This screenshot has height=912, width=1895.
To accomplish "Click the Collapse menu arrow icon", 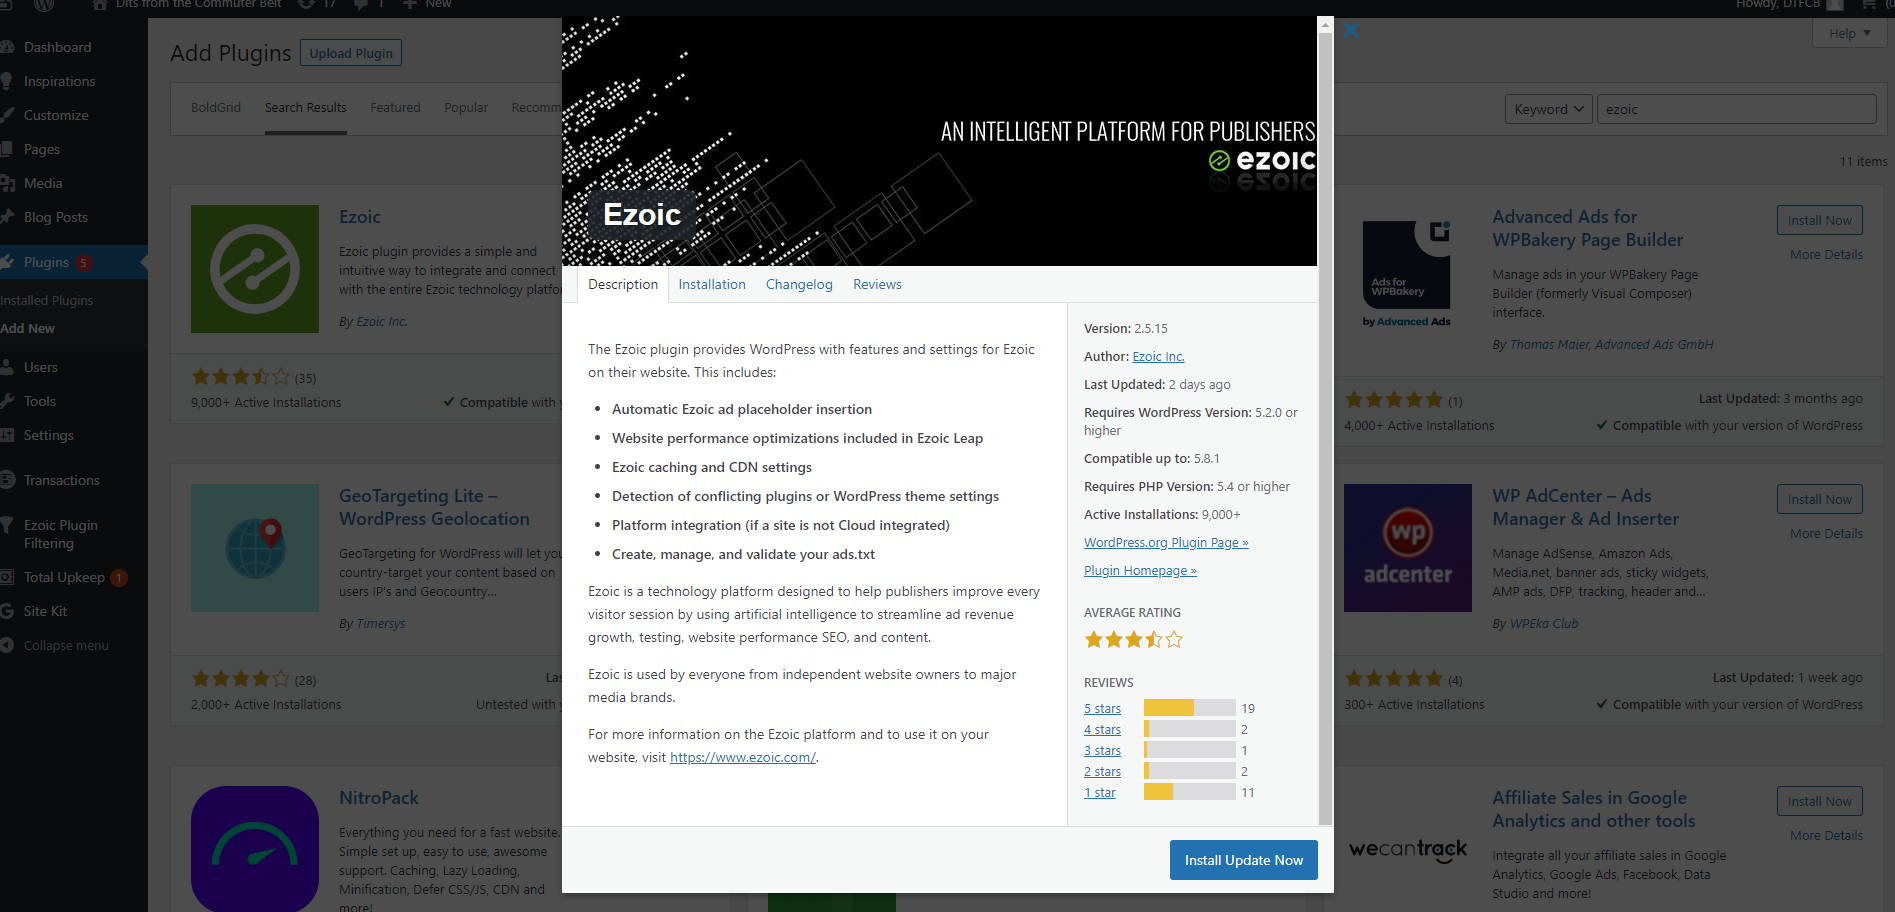I will click(x=7, y=645).
